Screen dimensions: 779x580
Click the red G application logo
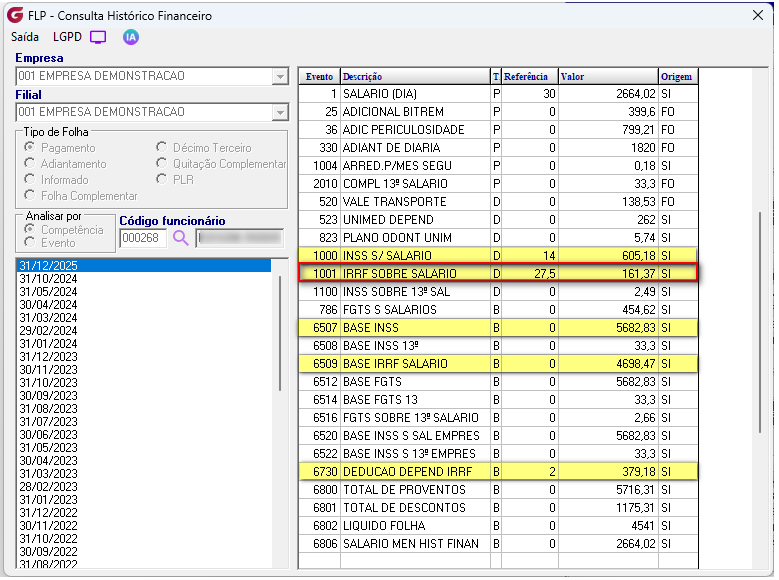[x=15, y=15]
